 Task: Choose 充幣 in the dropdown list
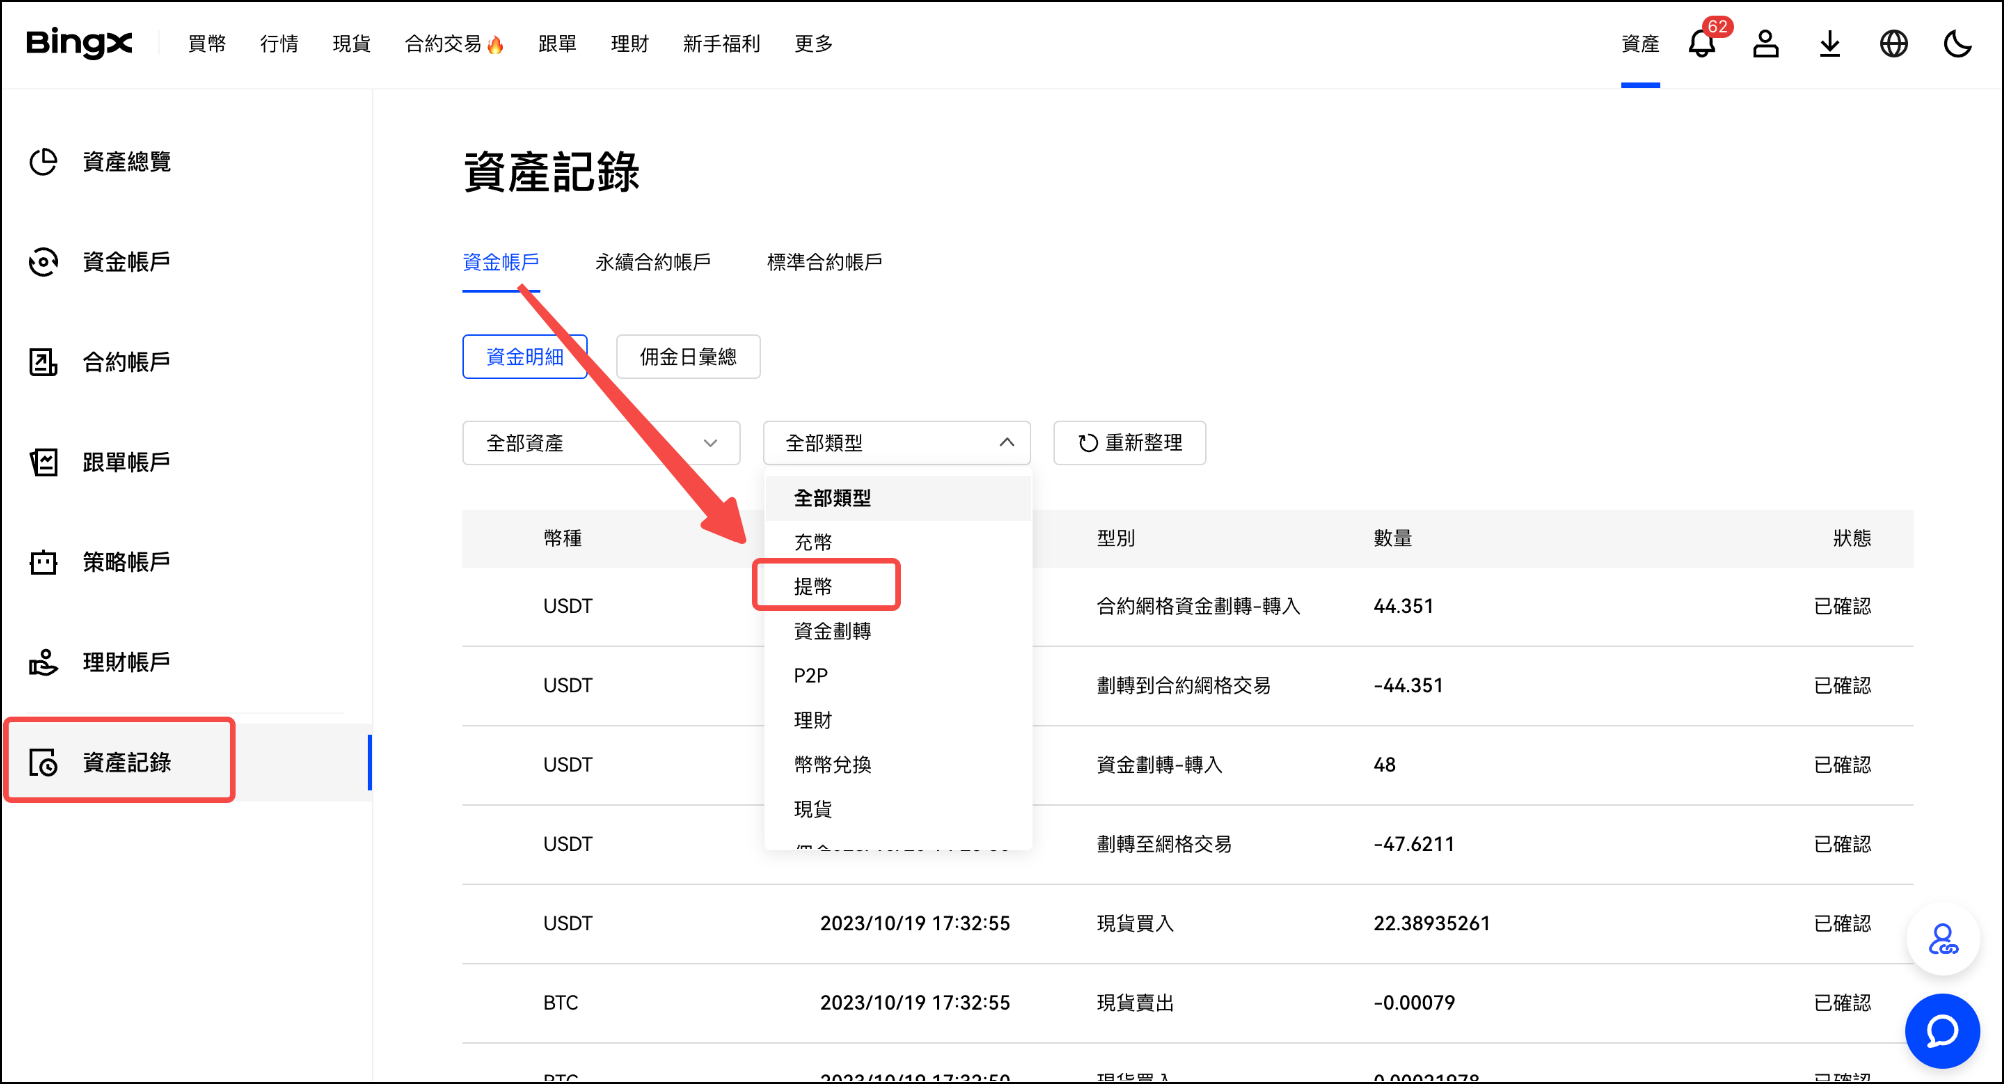[x=813, y=542]
